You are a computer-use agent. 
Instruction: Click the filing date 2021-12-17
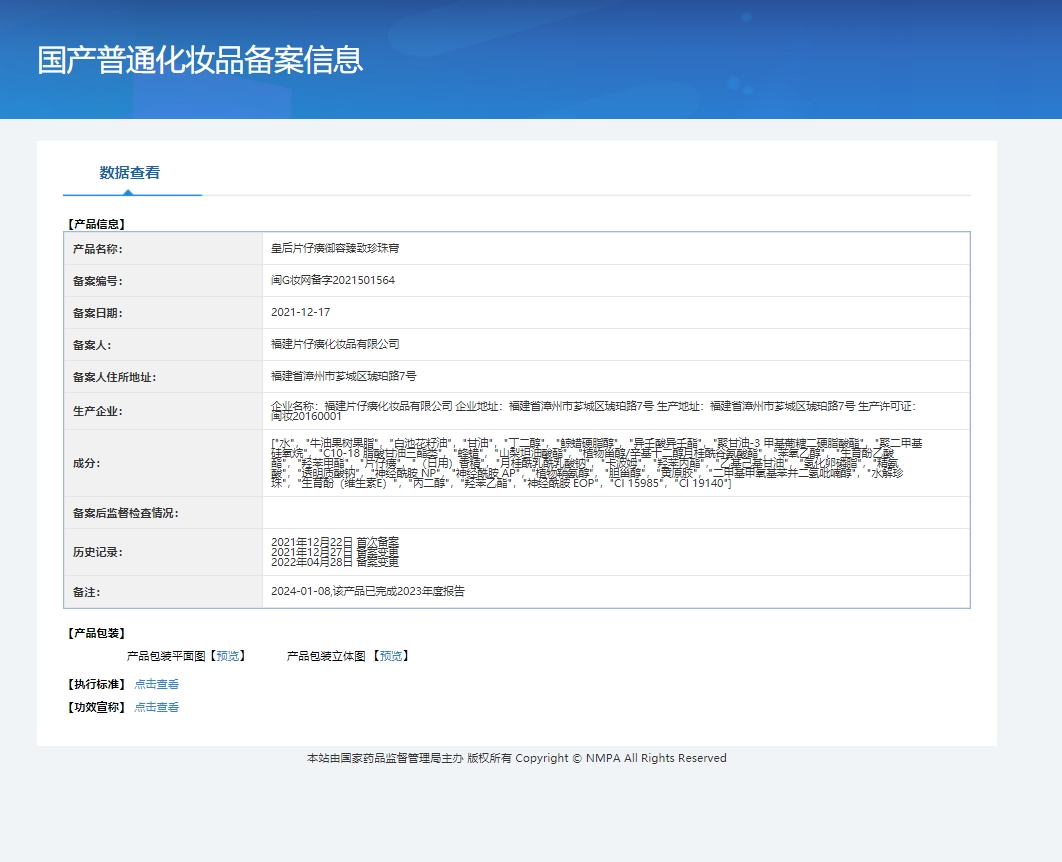tap(300, 312)
